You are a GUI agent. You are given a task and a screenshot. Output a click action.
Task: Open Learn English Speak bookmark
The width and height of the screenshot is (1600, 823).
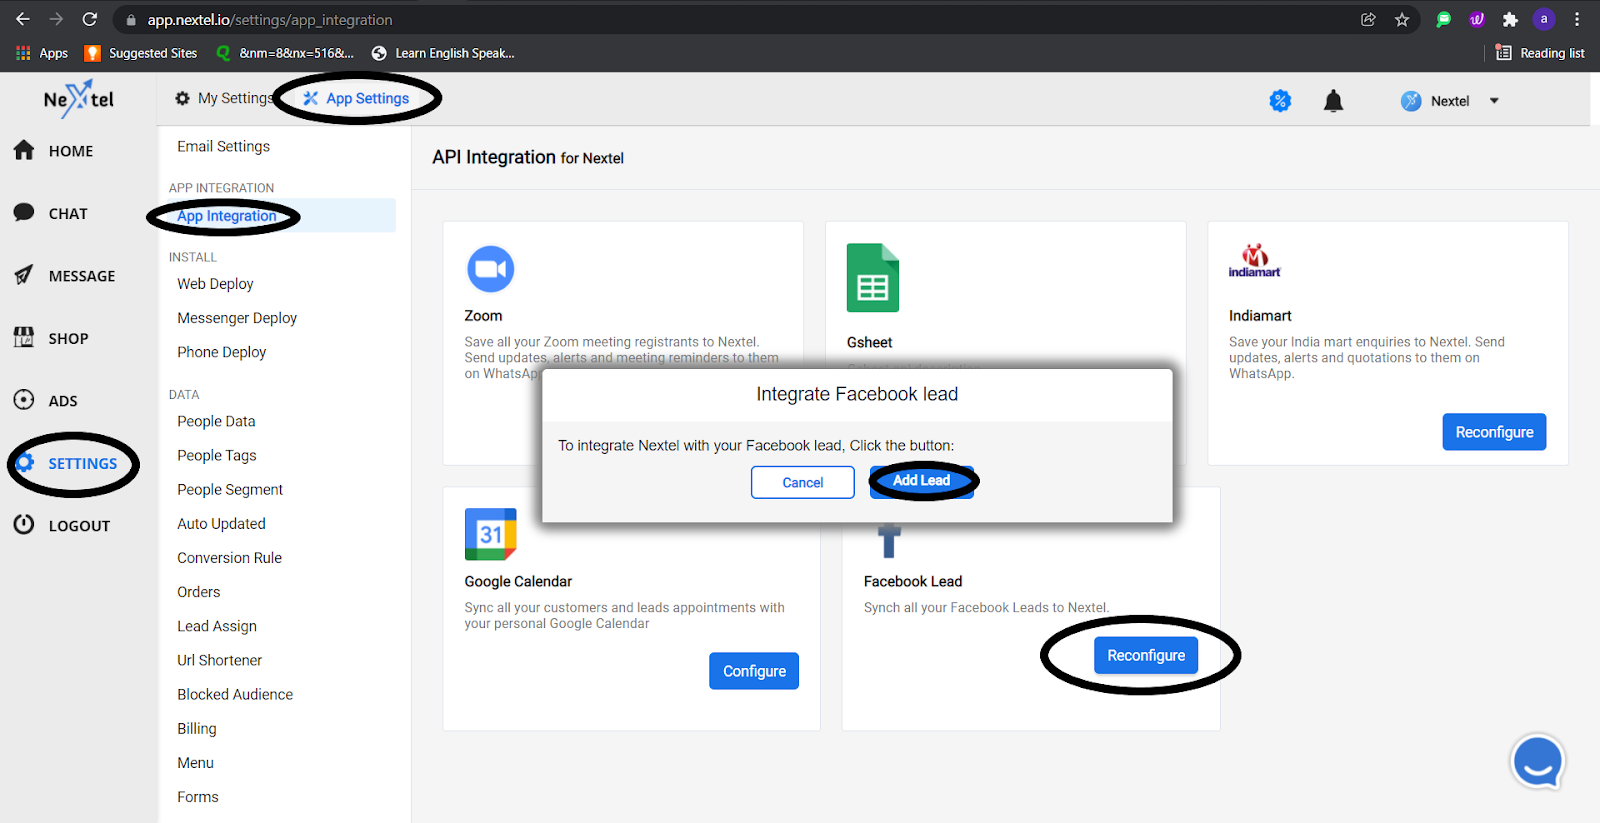point(443,53)
